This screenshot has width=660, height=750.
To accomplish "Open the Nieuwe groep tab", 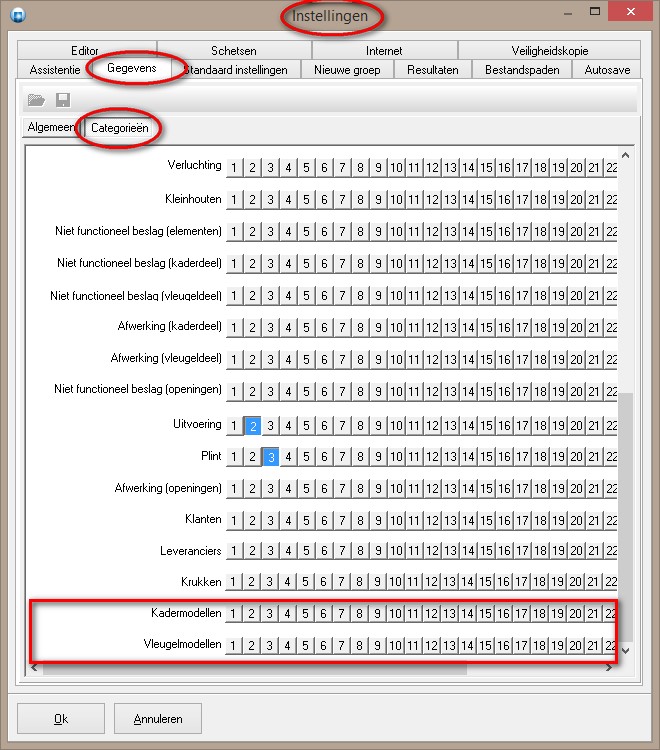I will 347,70.
